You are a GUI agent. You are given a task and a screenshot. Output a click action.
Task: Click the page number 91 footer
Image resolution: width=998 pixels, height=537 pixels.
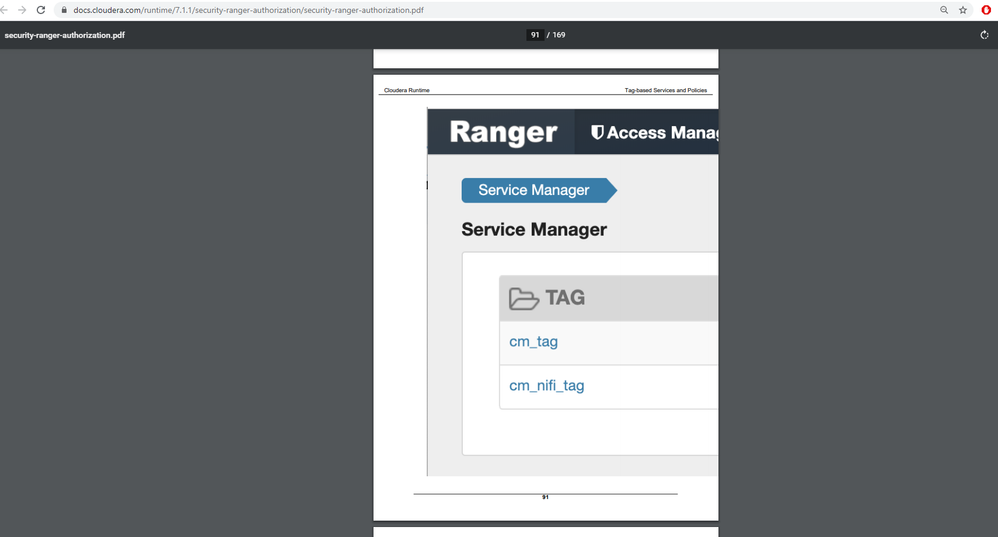(x=545, y=497)
